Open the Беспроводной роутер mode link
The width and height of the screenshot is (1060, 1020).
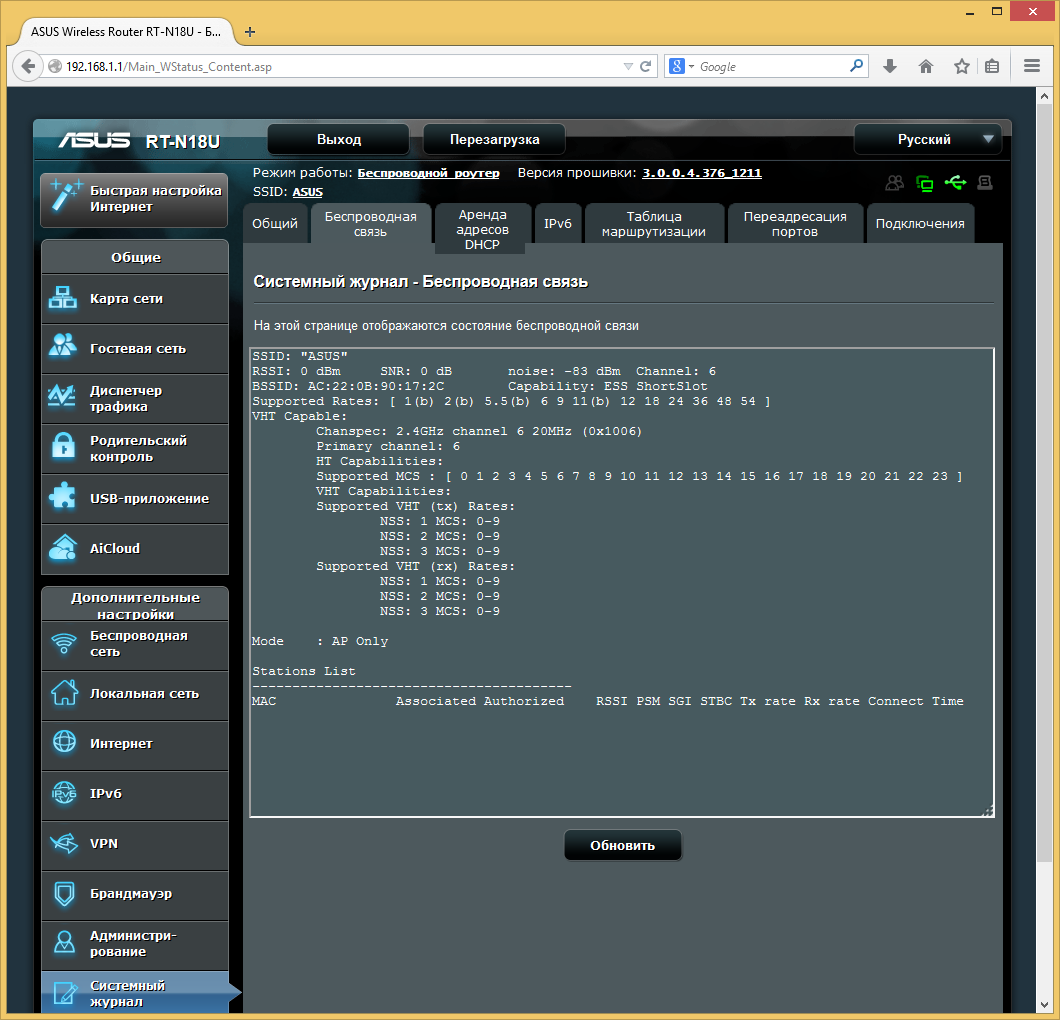428,173
